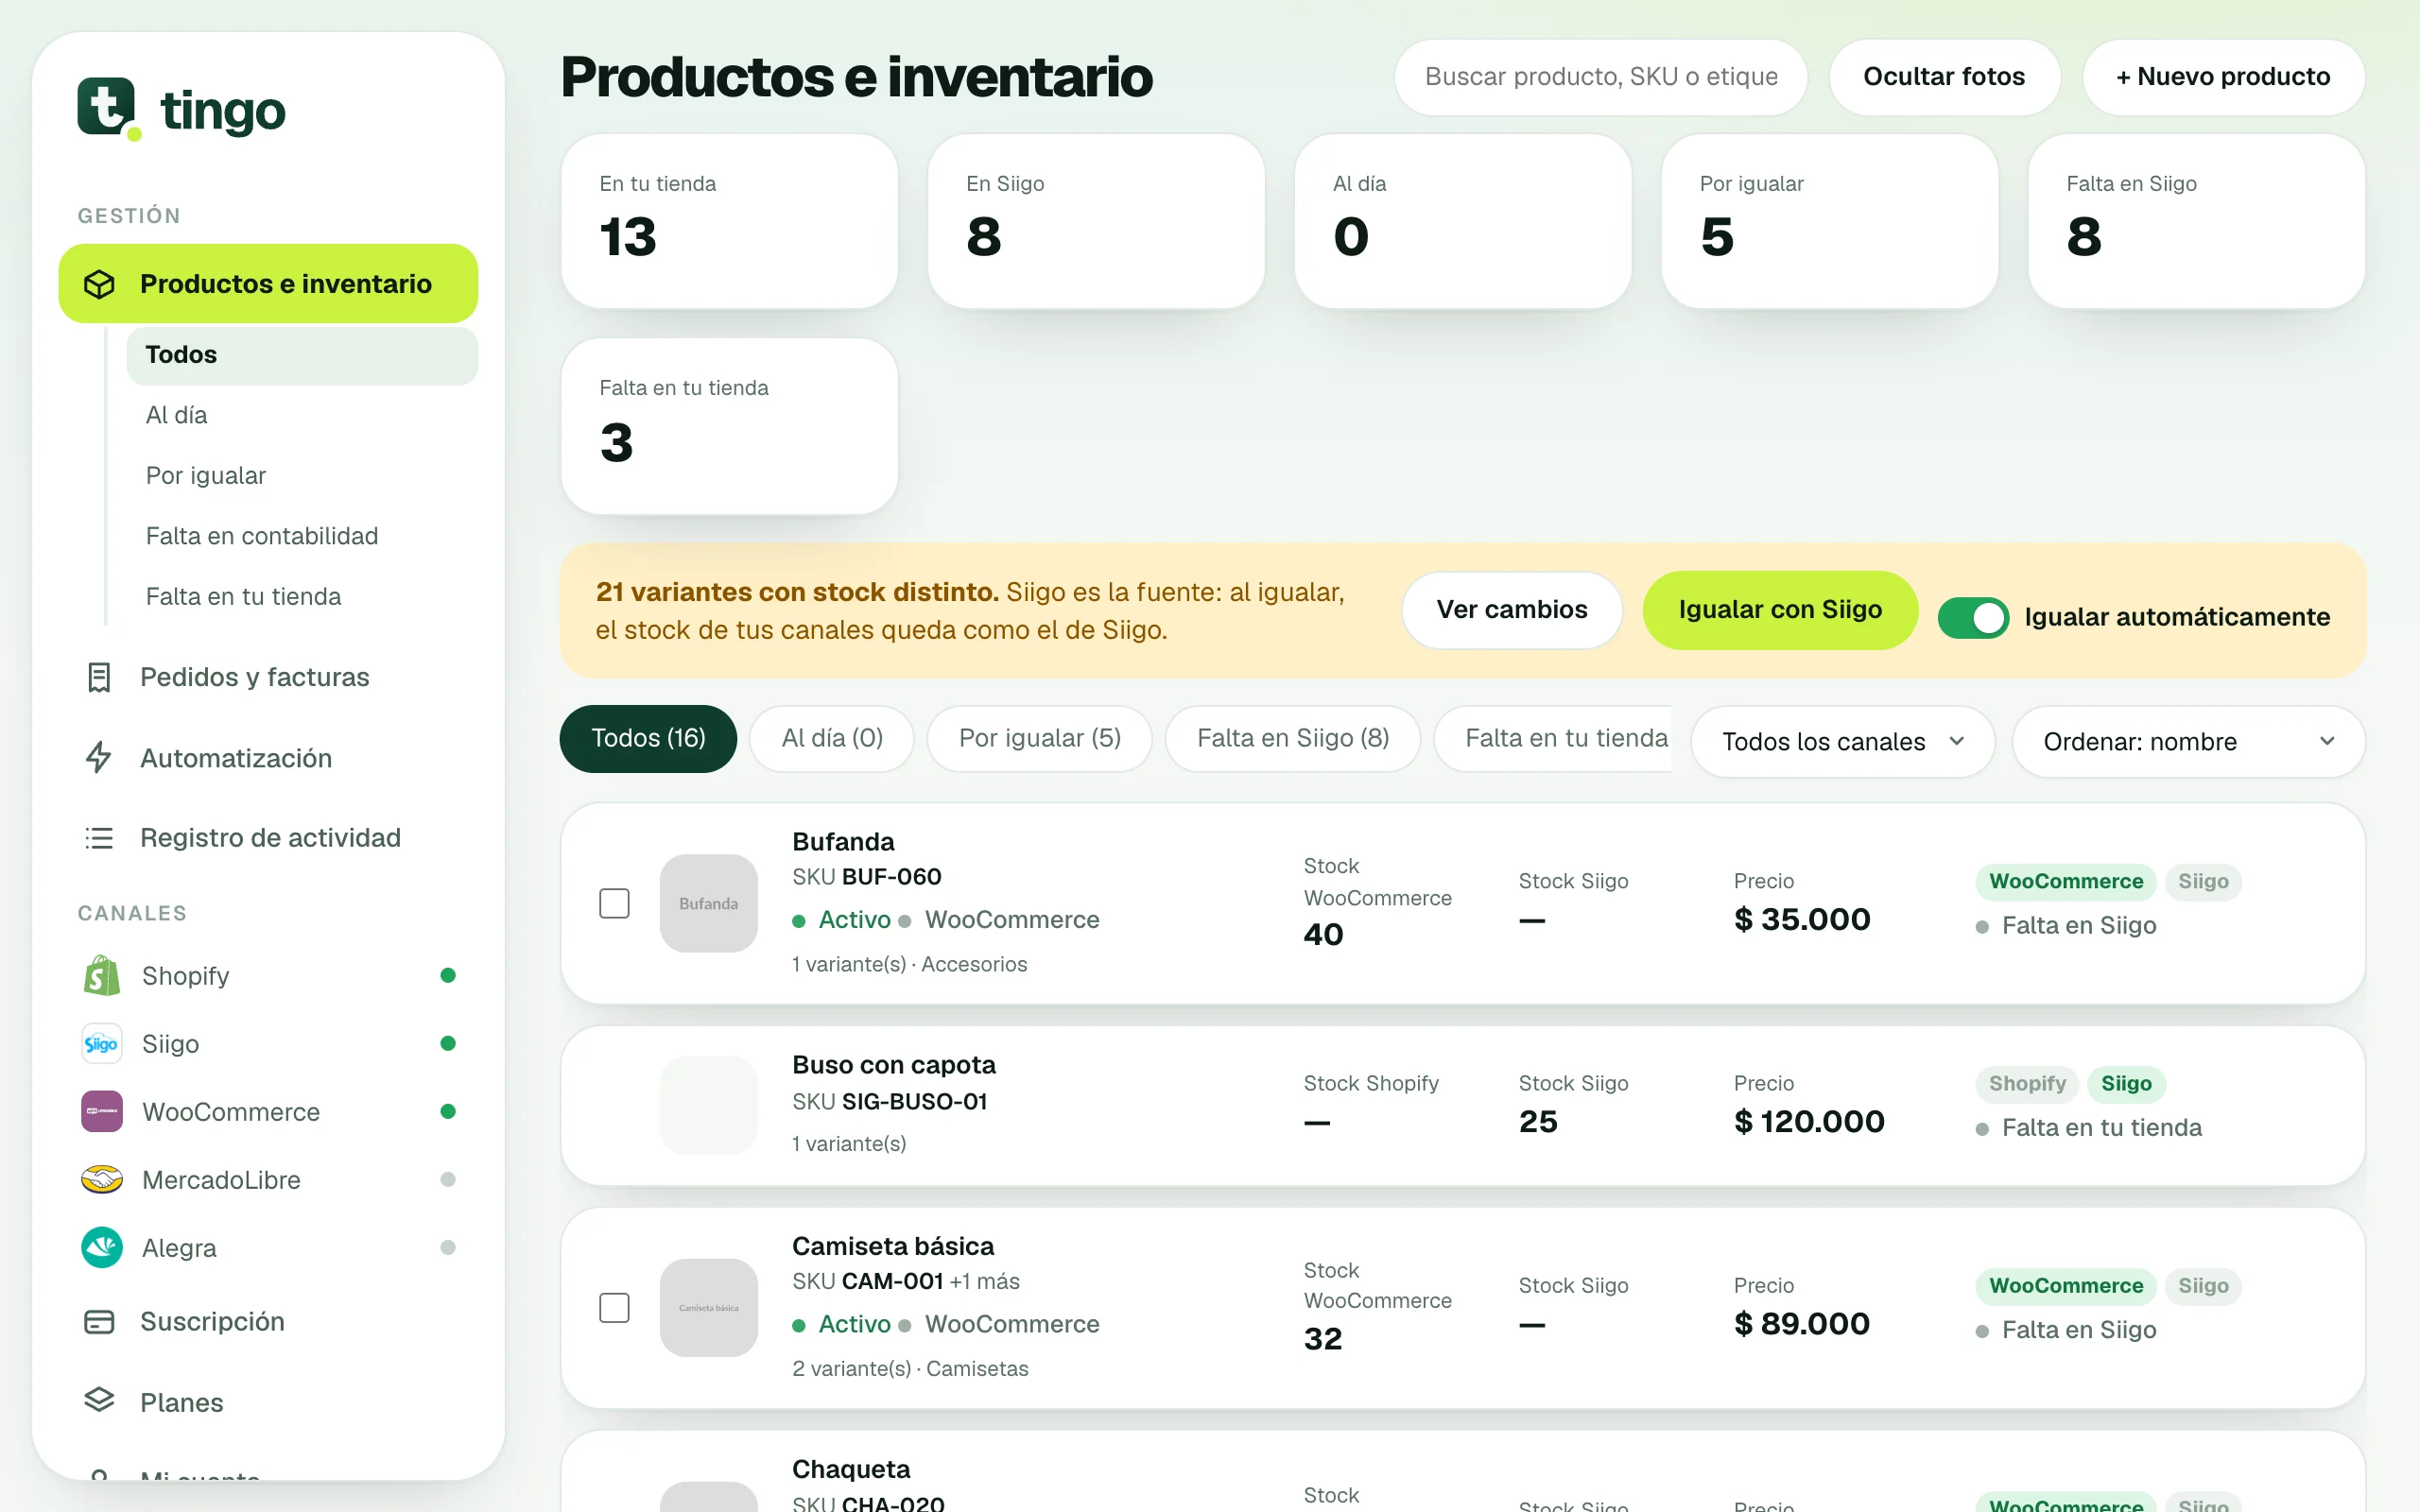2420x1512 pixels.
Task: Click the tingo logo icon
Action: click(108, 108)
